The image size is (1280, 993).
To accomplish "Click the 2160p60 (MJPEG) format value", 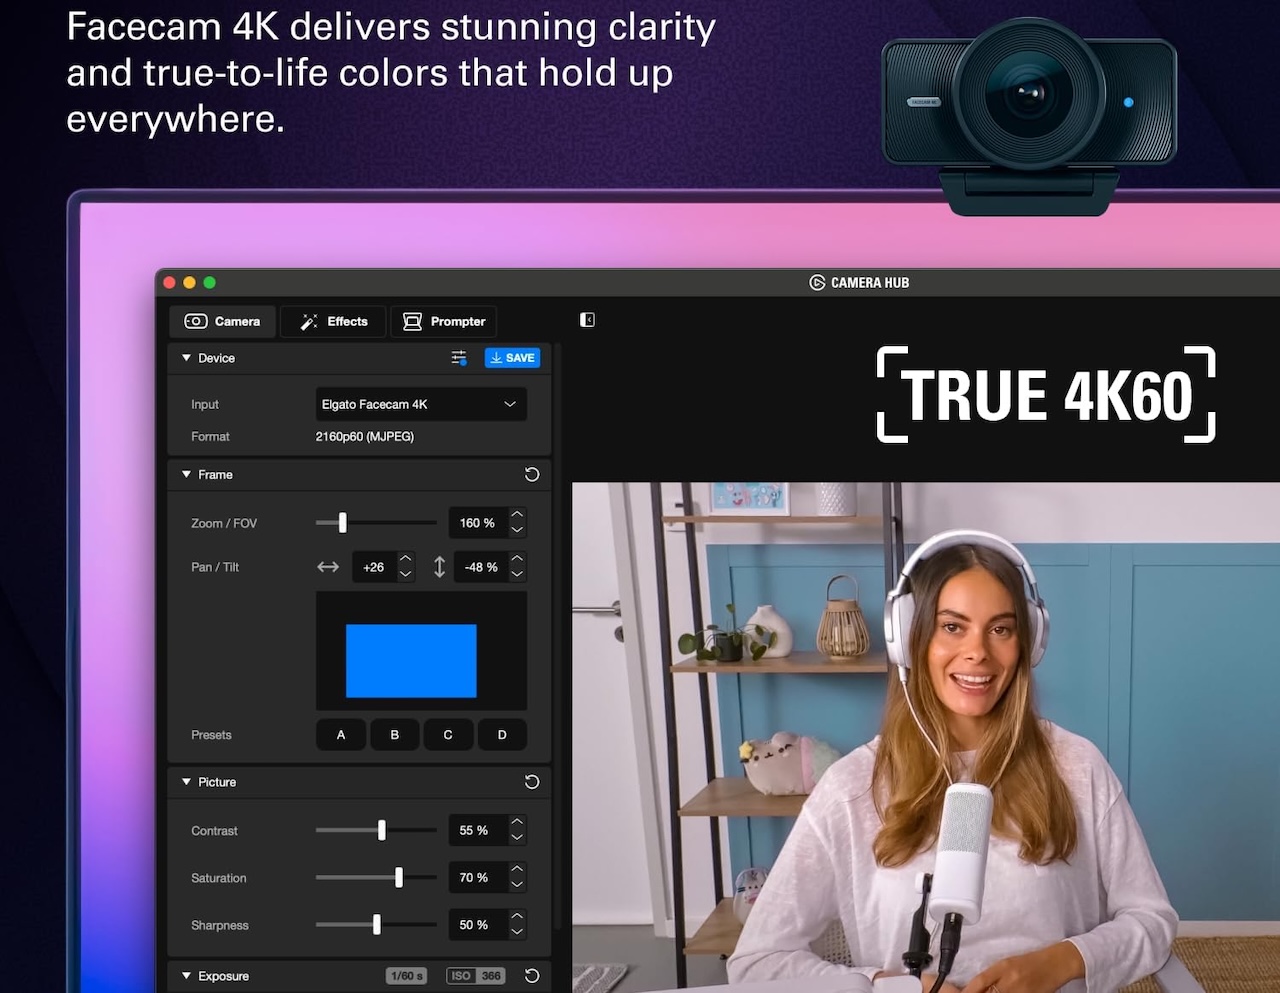I will tap(365, 436).
